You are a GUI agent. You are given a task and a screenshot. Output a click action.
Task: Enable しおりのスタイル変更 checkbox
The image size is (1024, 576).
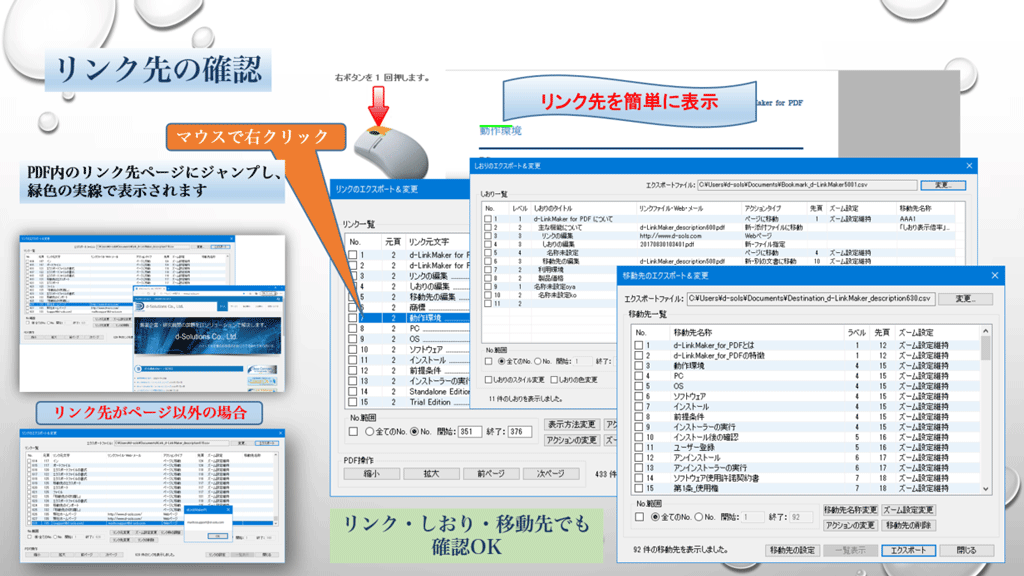click(x=488, y=380)
